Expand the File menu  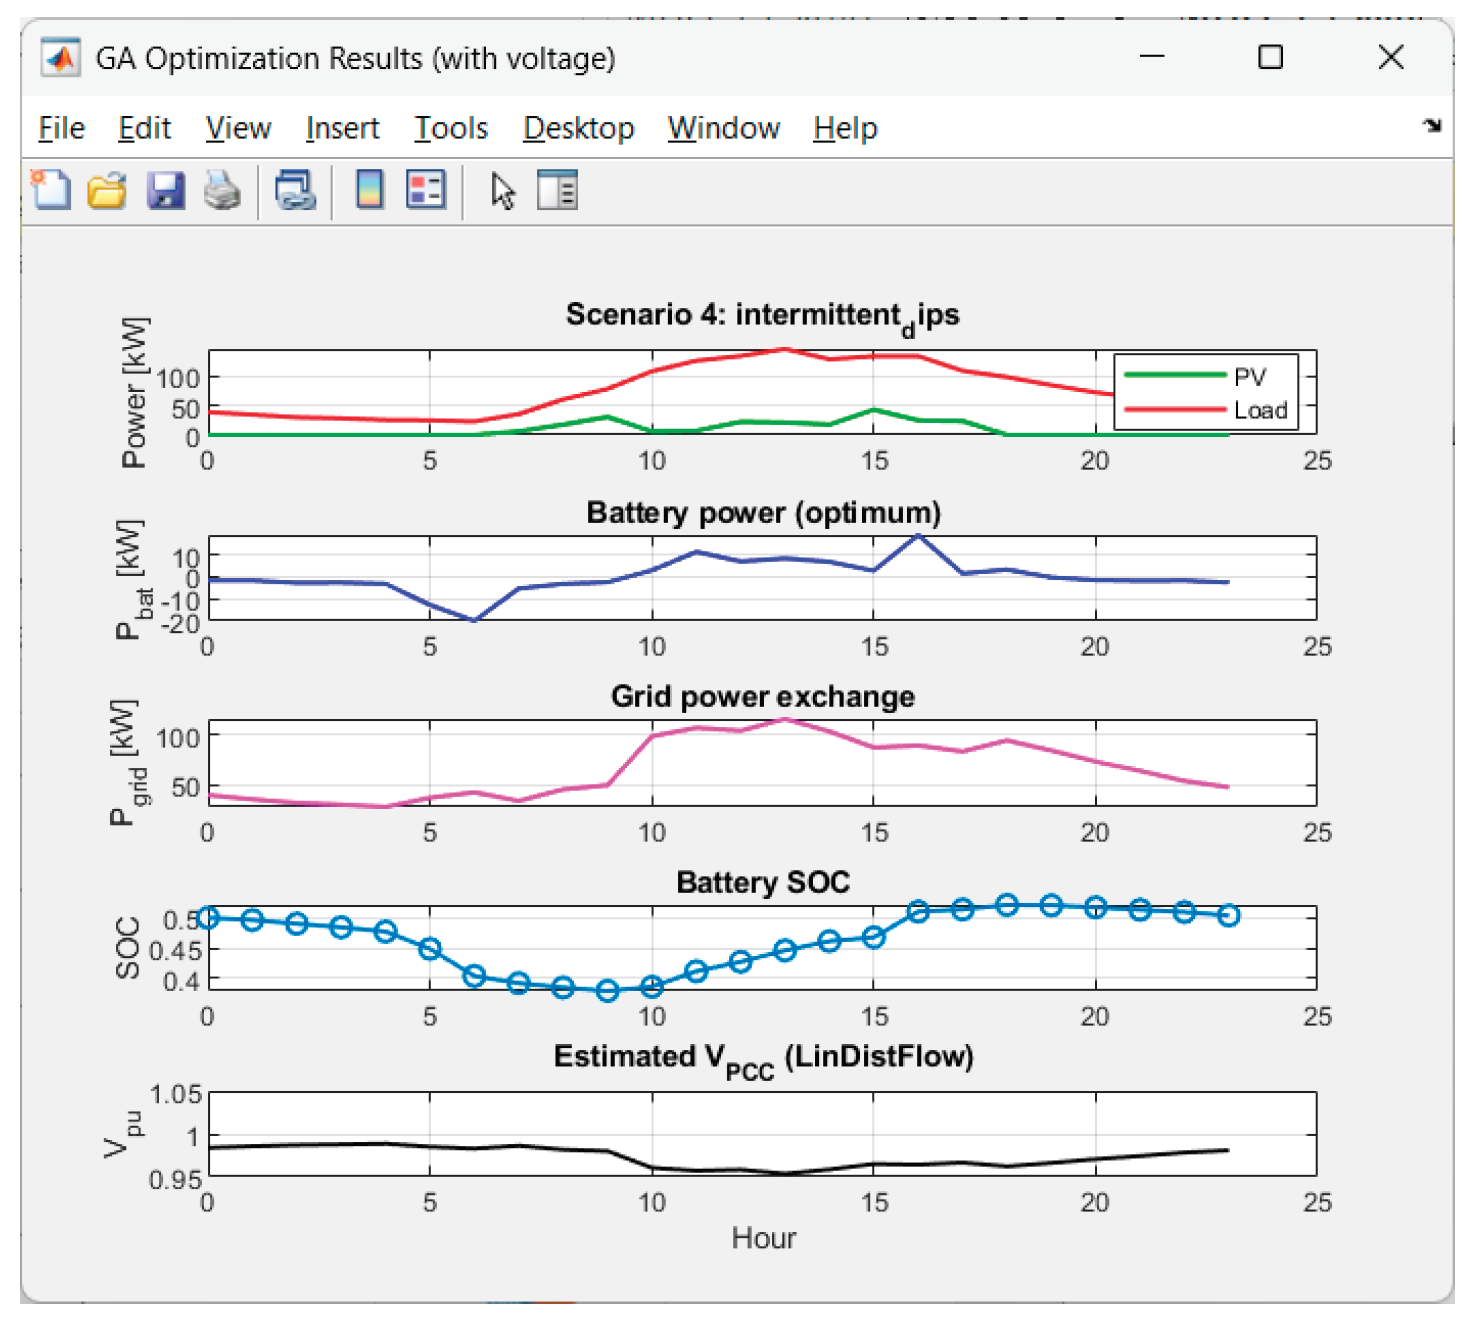point(61,128)
